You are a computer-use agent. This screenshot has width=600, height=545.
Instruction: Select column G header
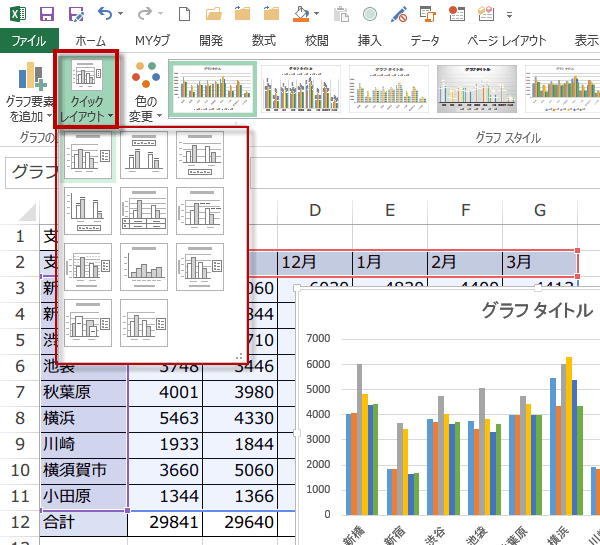[x=540, y=210]
